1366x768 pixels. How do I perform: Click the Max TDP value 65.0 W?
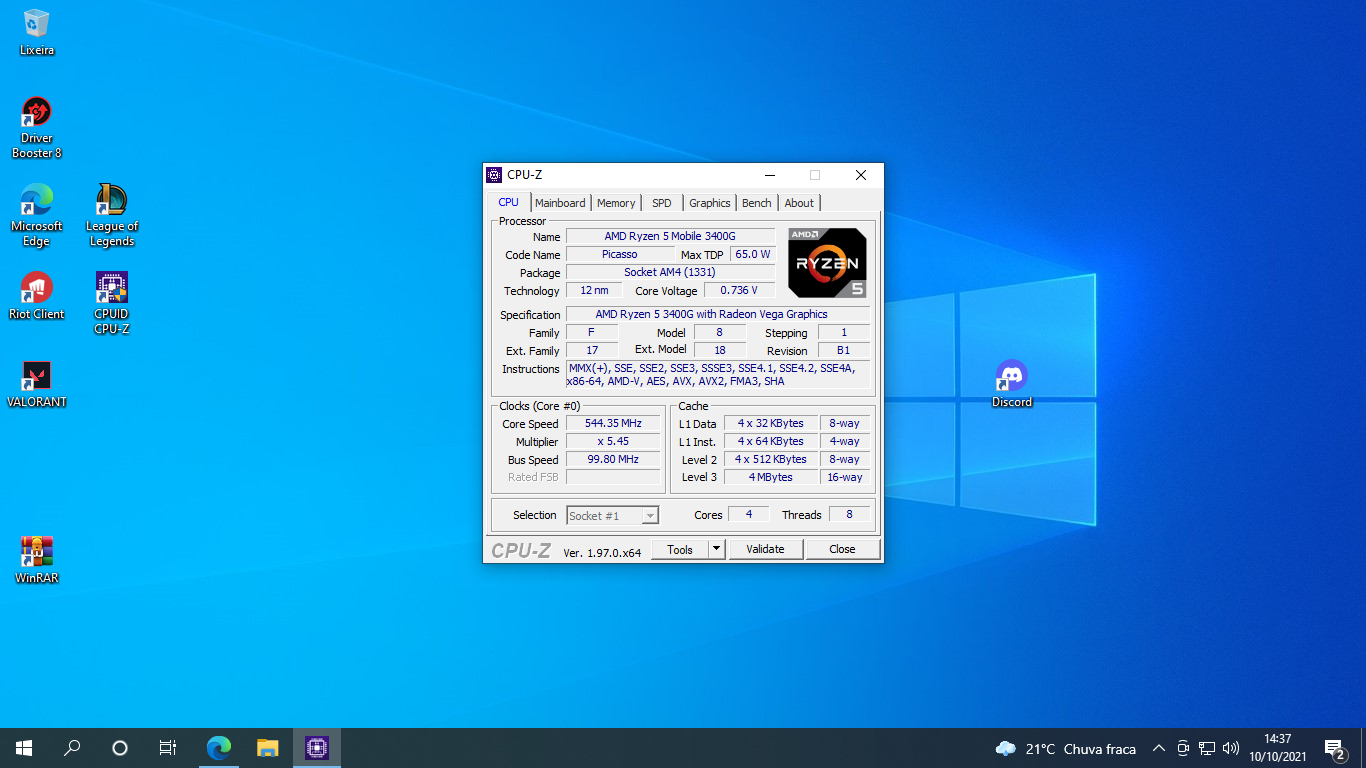[x=753, y=254]
